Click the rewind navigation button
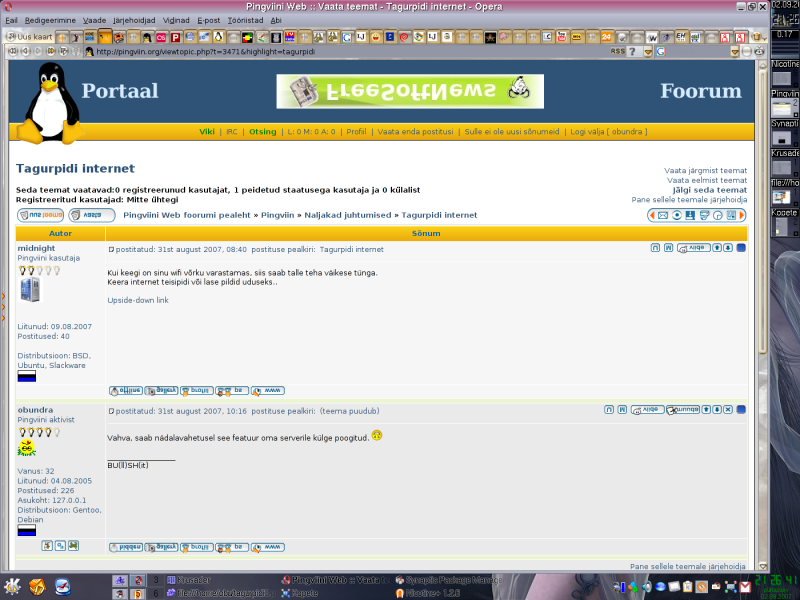The height and width of the screenshot is (600, 800). tap(13, 51)
